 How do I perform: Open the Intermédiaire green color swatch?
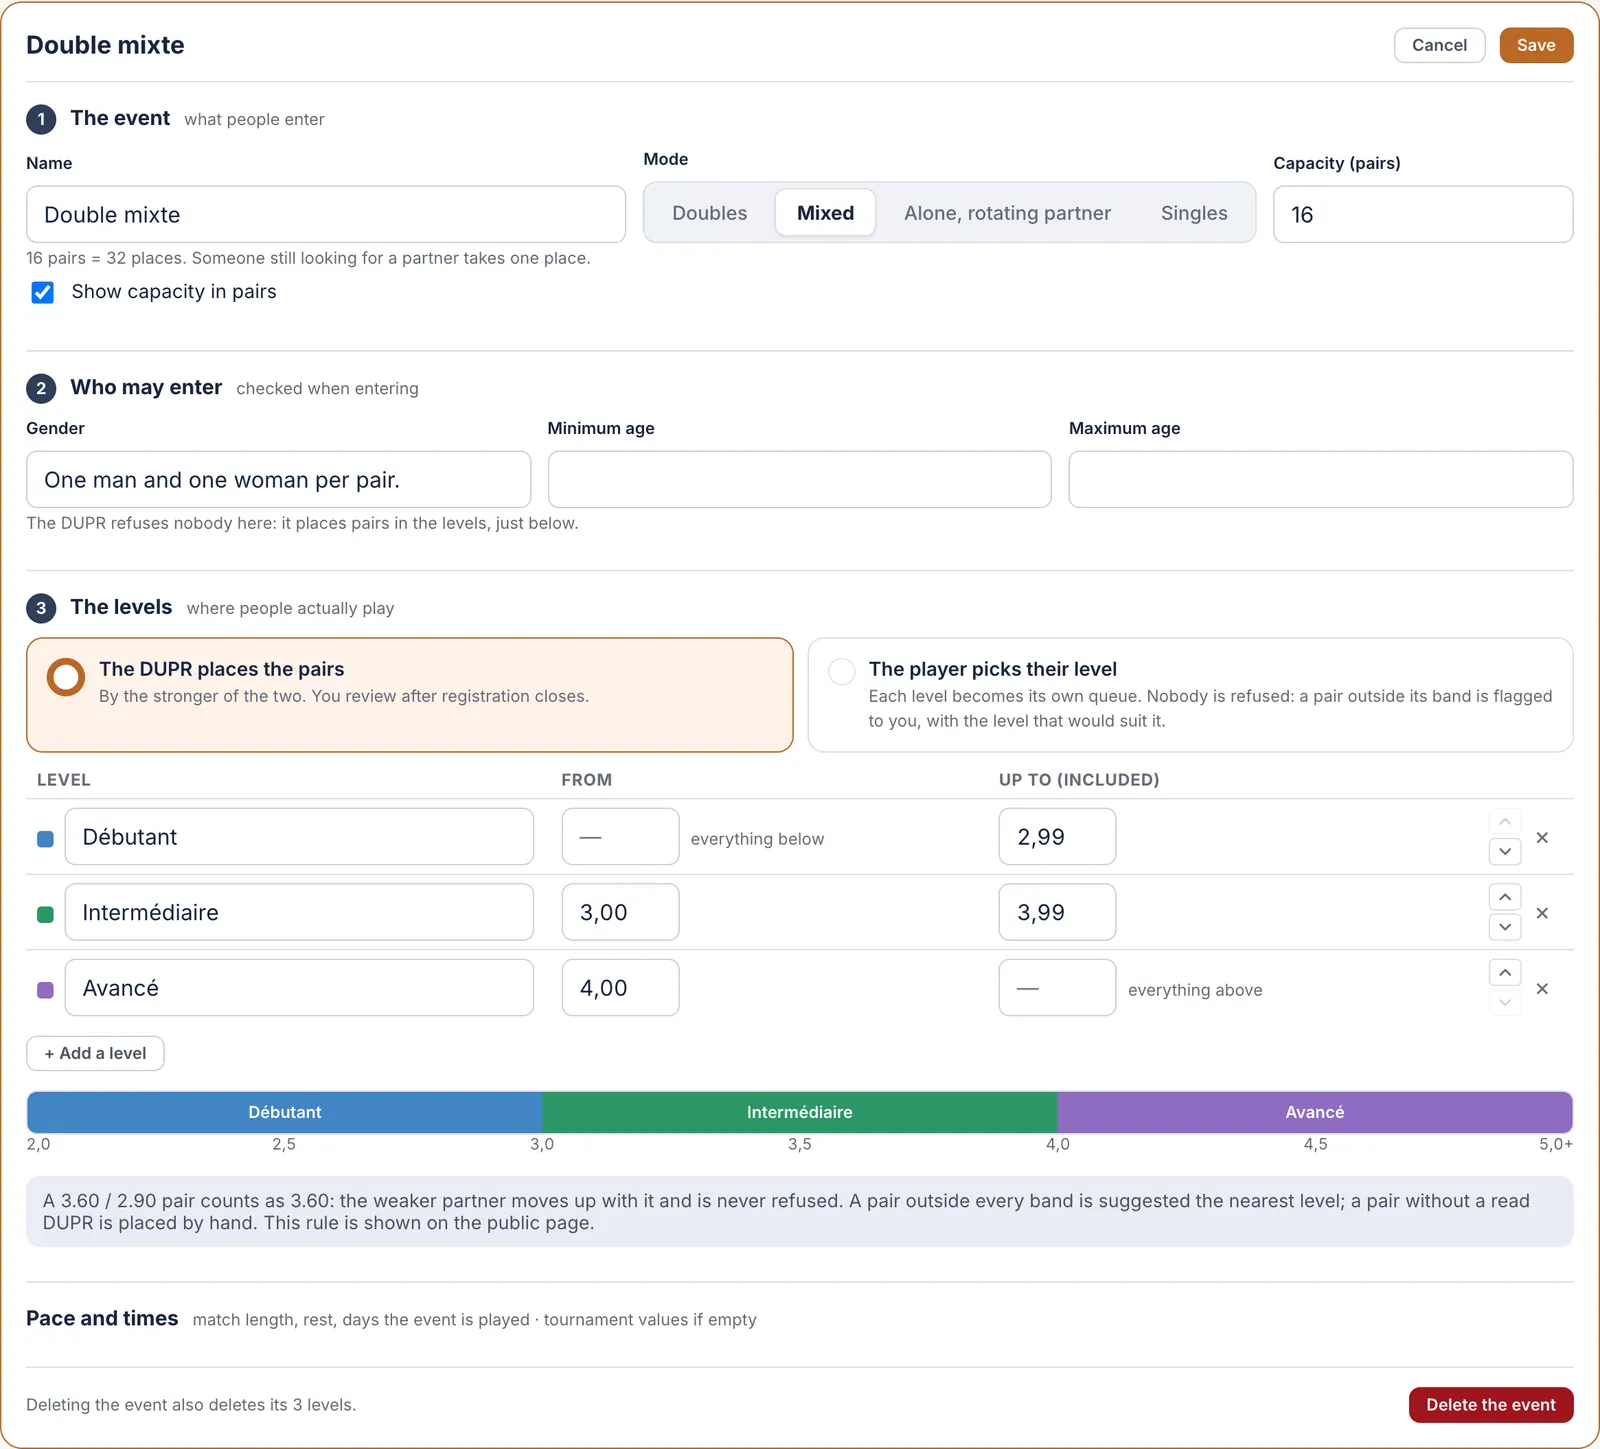[x=45, y=914]
